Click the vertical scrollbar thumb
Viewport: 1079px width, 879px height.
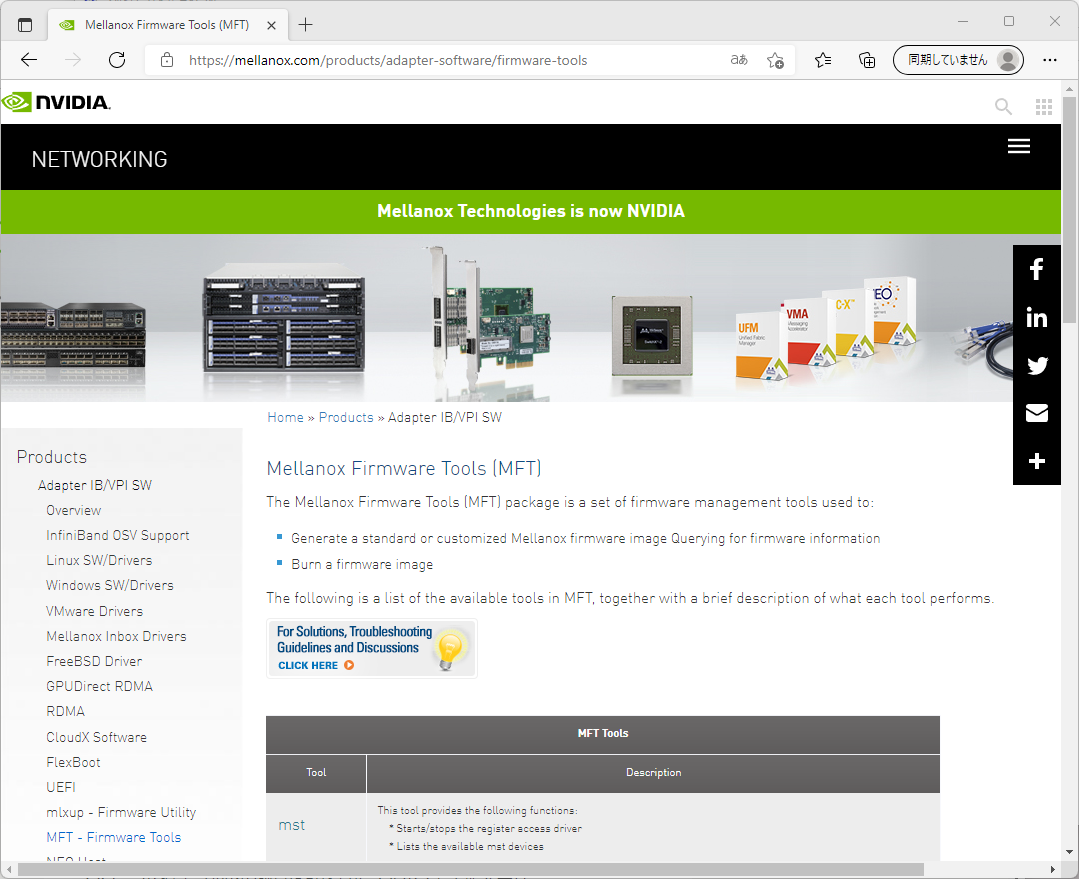(1069, 208)
